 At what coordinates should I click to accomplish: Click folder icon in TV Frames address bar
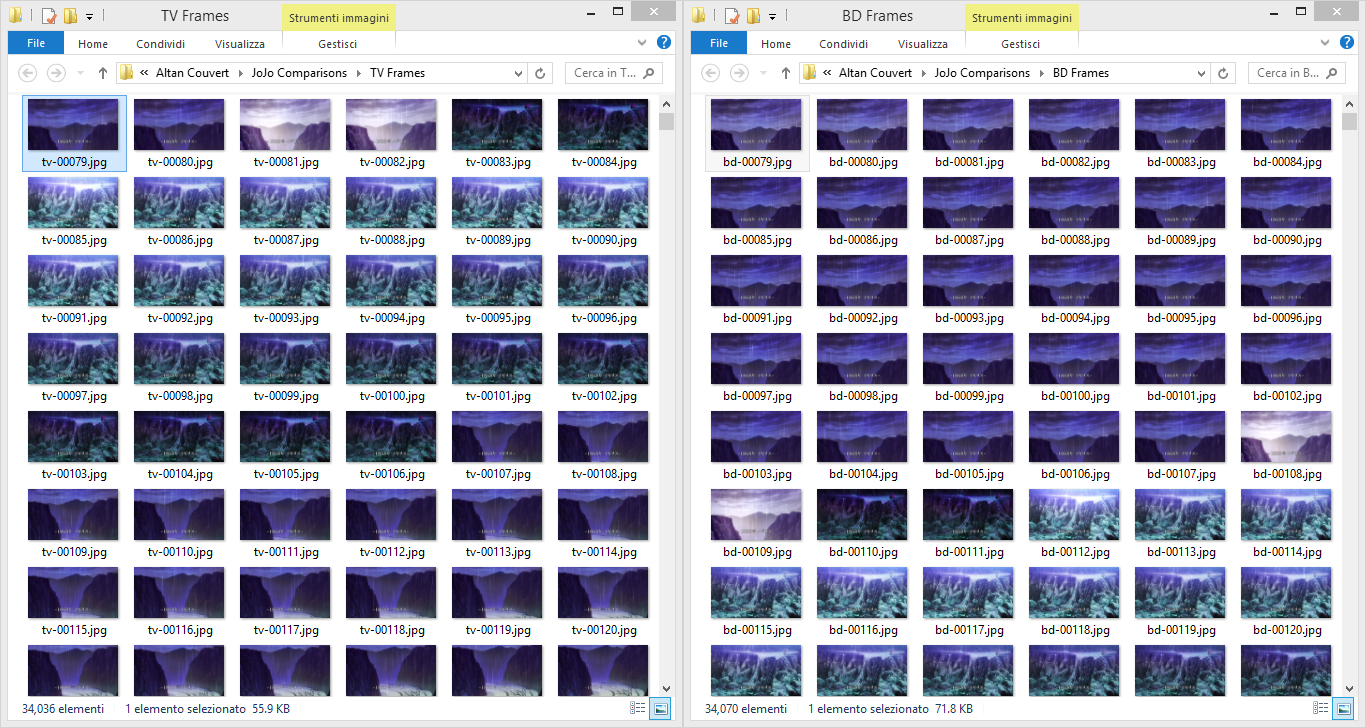click(126, 73)
